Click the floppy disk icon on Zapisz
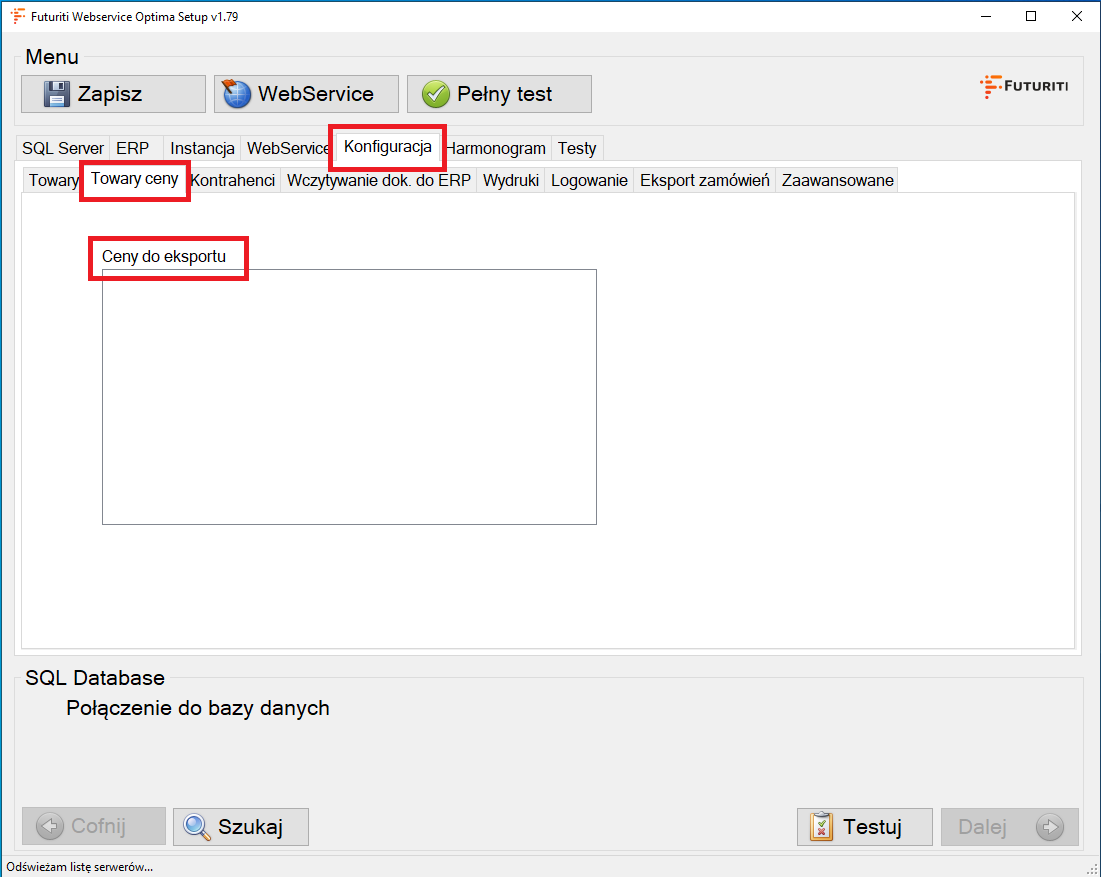This screenshot has width=1103, height=877. coord(58,94)
